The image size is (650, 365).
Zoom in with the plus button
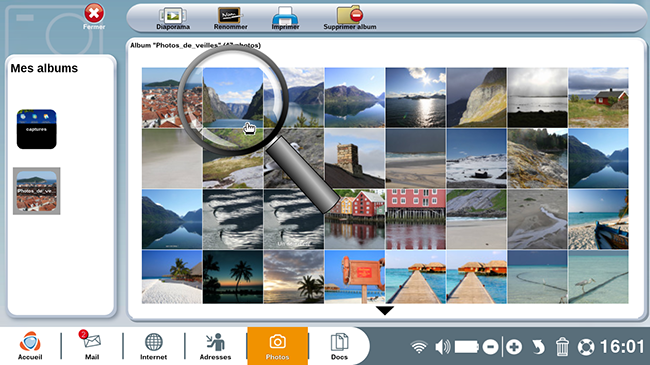click(x=514, y=347)
